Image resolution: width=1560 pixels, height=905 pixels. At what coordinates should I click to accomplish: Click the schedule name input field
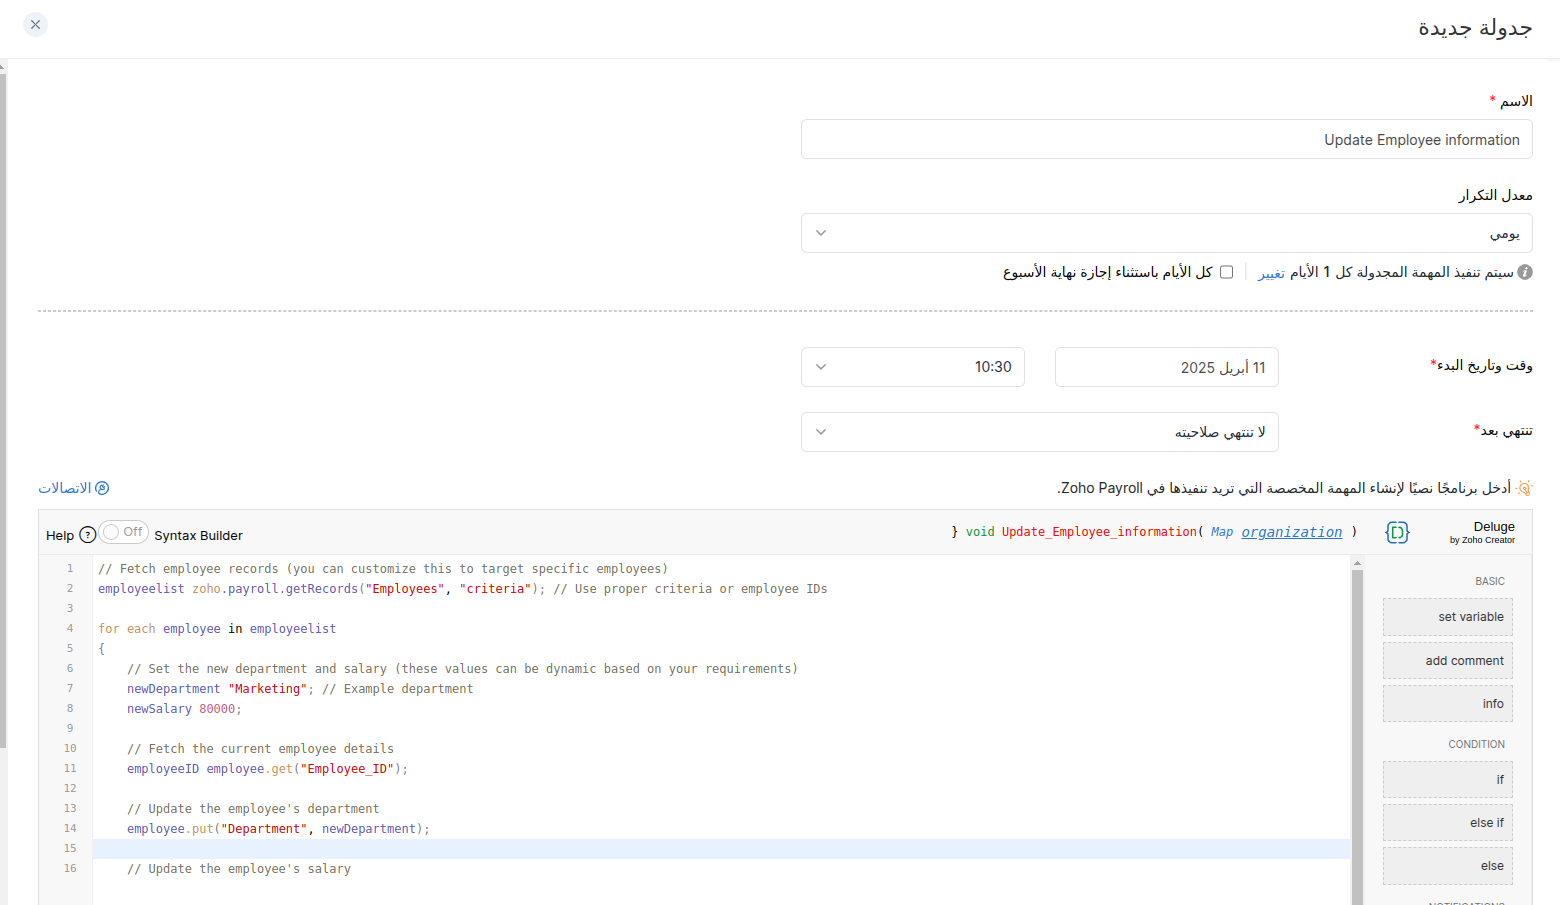[x=1166, y=139]
